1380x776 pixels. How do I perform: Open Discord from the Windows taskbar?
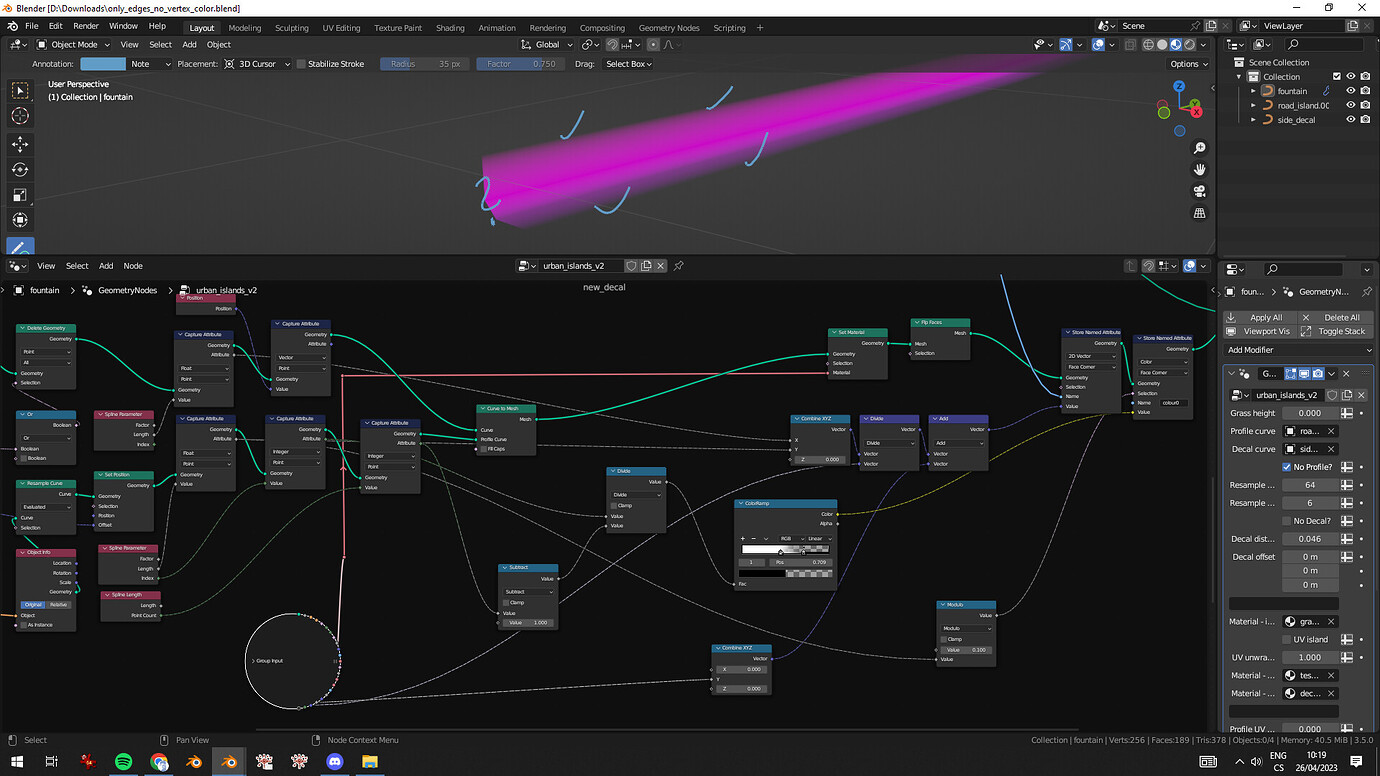tap(334, 762)
